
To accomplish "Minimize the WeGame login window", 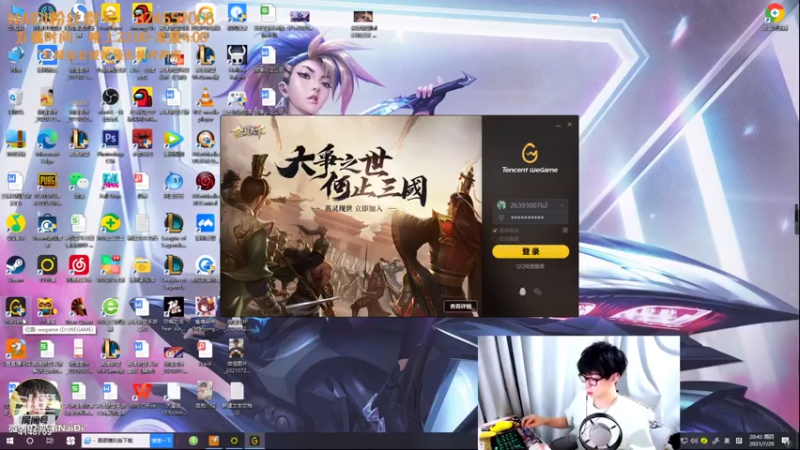I will click(558, 124).
